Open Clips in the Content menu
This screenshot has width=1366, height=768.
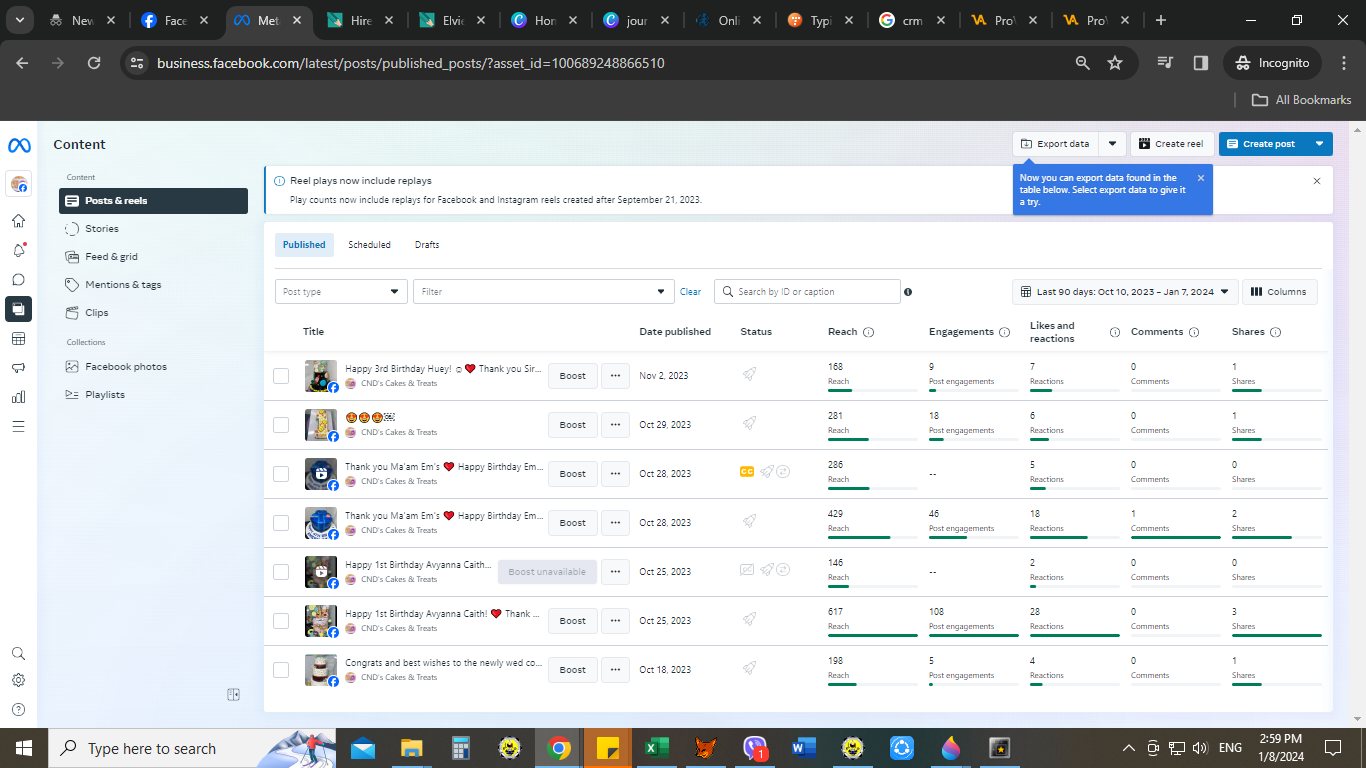click(153, 313)
